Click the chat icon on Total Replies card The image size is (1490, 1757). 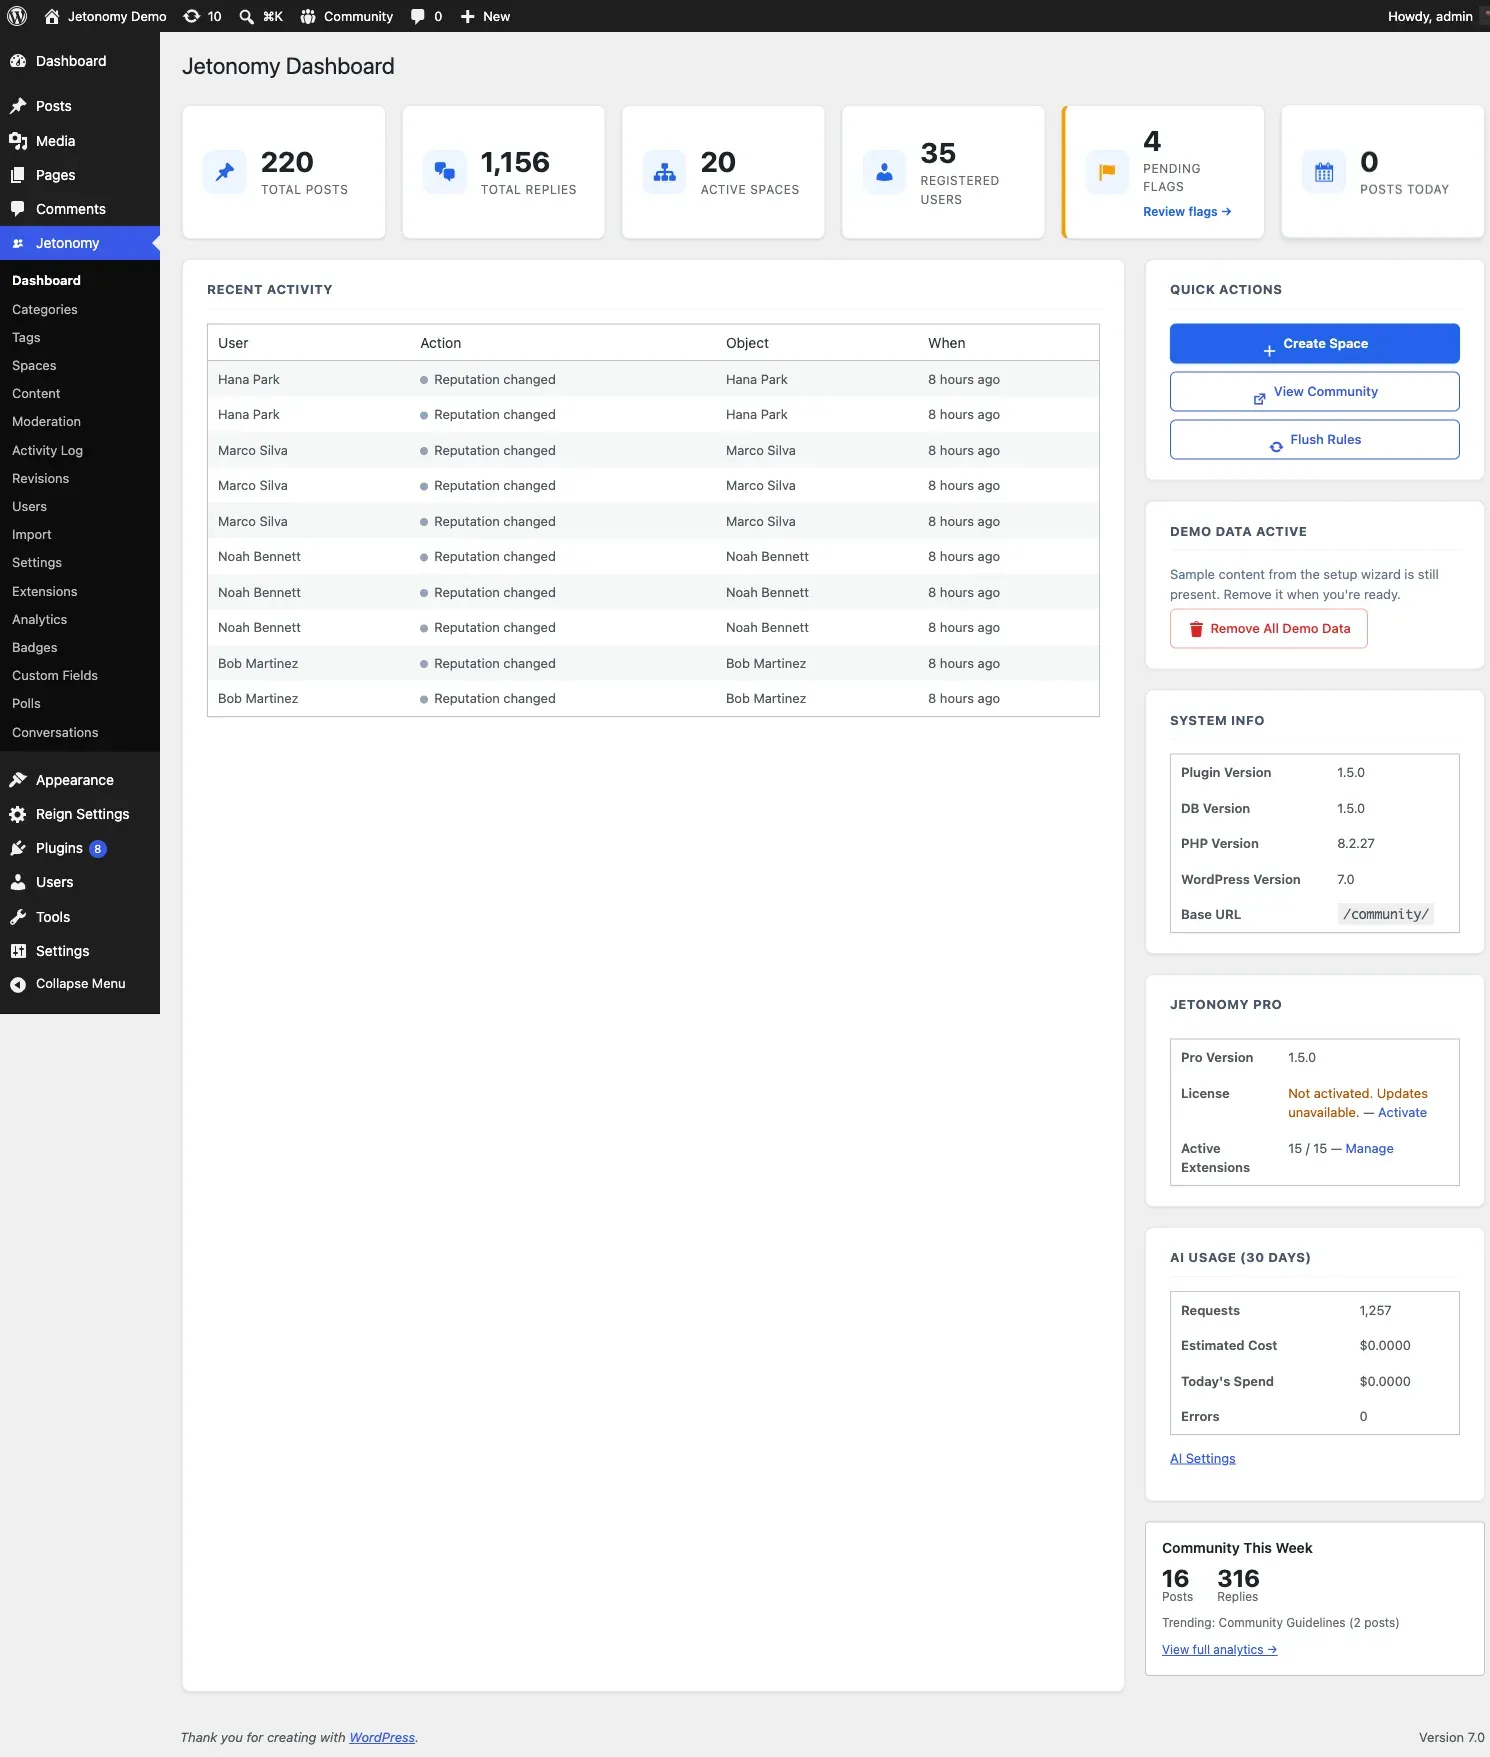(x=445, y=172)
